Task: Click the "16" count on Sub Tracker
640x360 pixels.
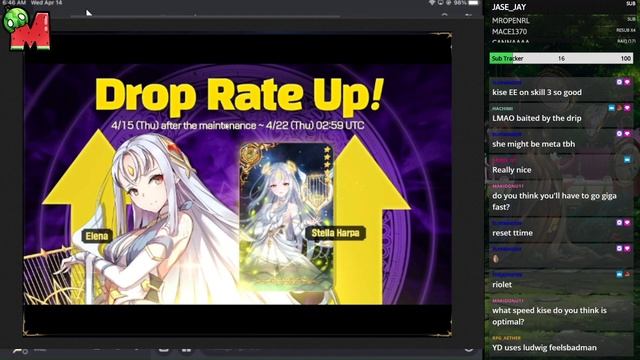Action: 561,58
